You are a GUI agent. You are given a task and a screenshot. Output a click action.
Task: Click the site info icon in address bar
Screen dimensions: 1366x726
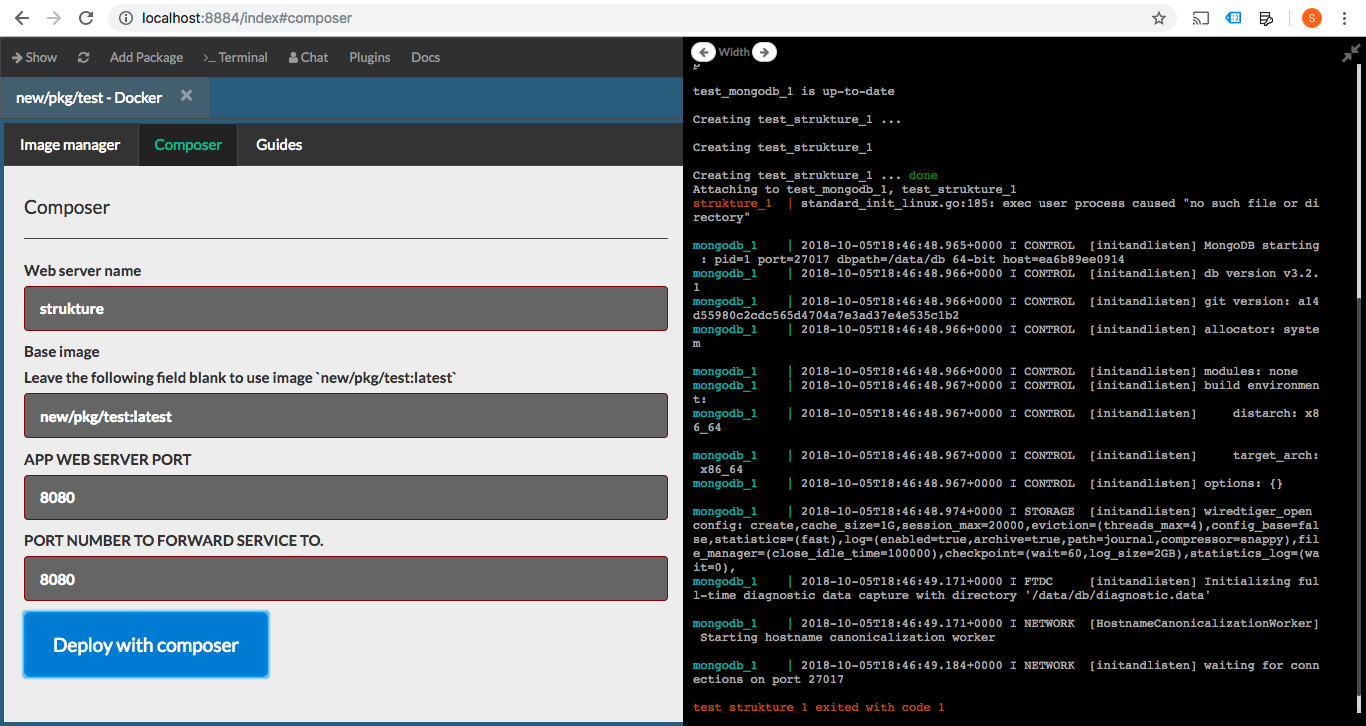click(x=124, y=18)
